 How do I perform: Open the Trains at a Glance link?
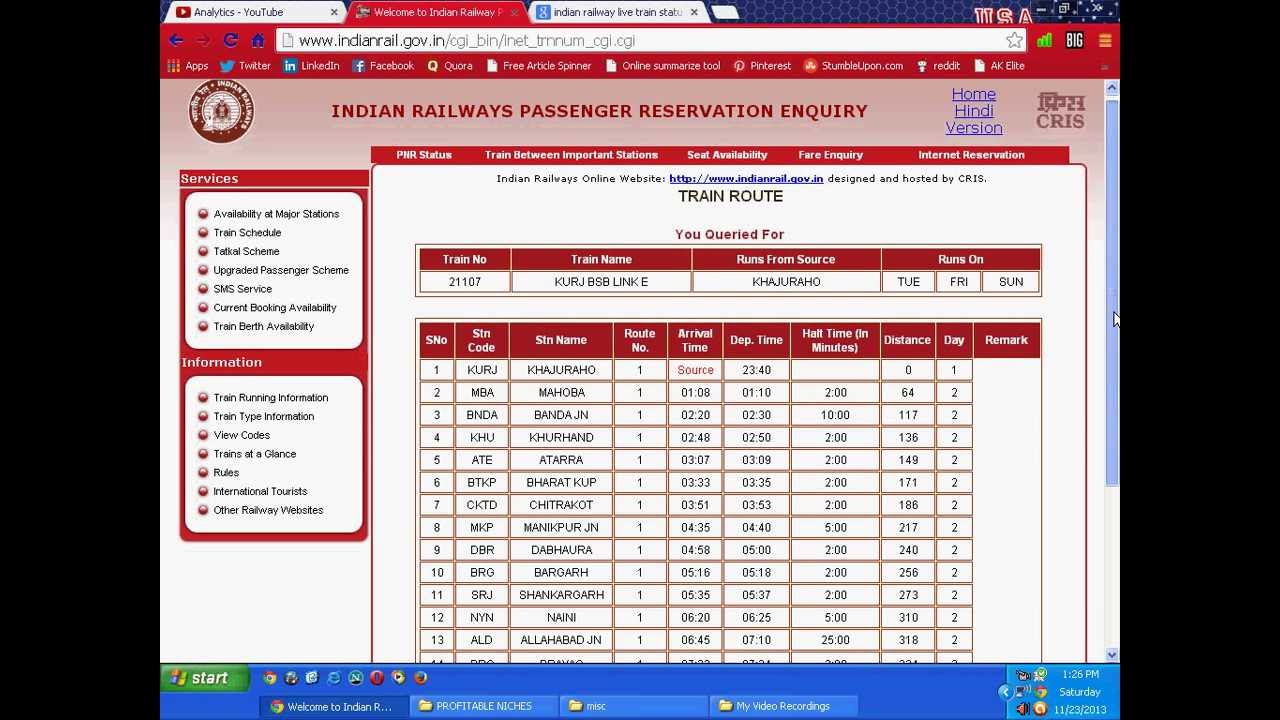[254, 454]
